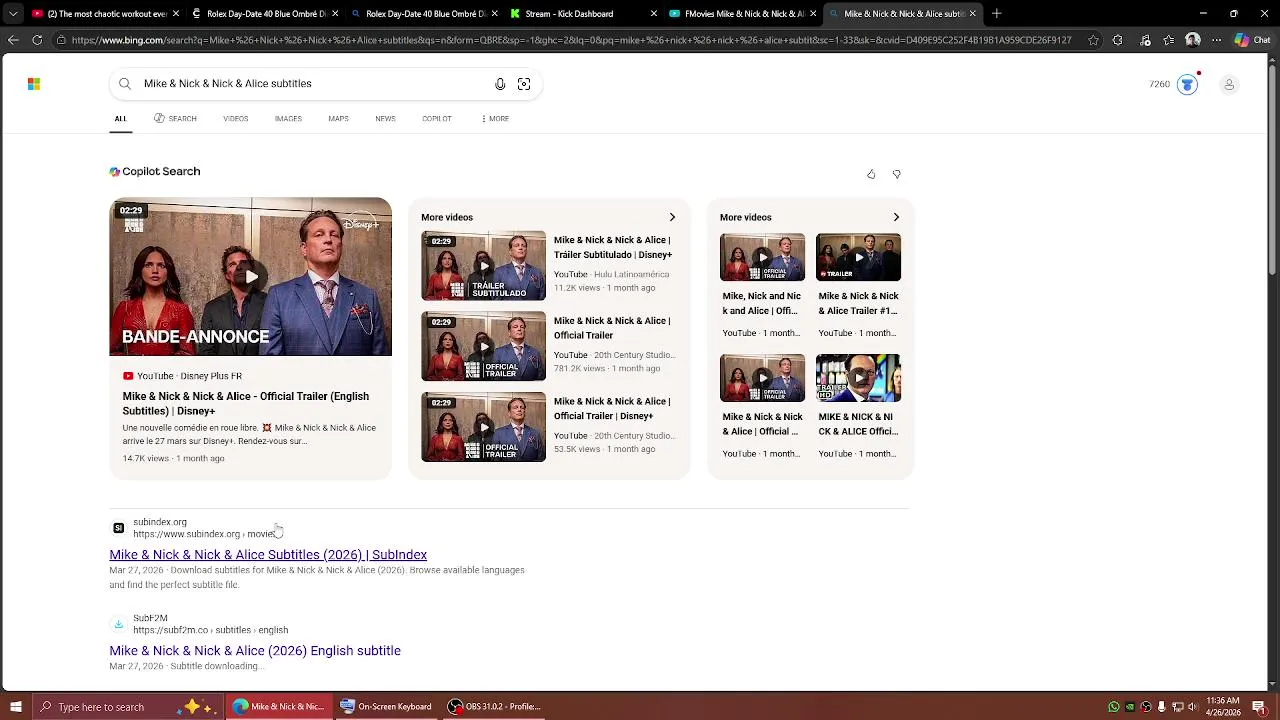Screen dimensions: 1280x720
Task: Play the main BANDE-ANNONCE video
Action: [251, 277]
